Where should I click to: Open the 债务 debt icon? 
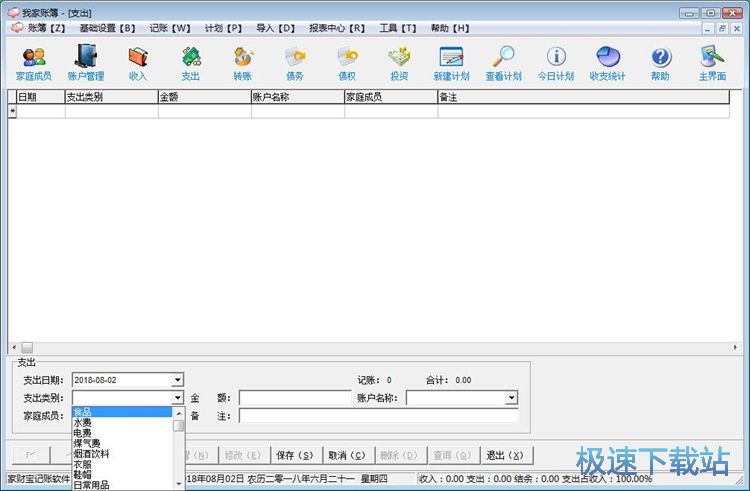pyautogui.click(x=295, y=63)
